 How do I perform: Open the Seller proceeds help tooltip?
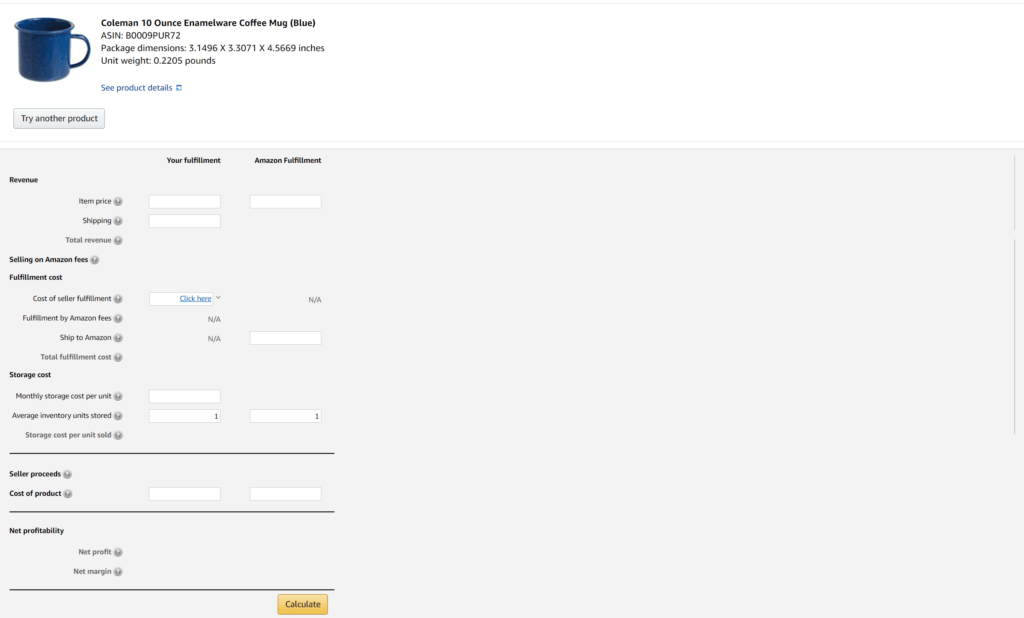pos(68,474)
